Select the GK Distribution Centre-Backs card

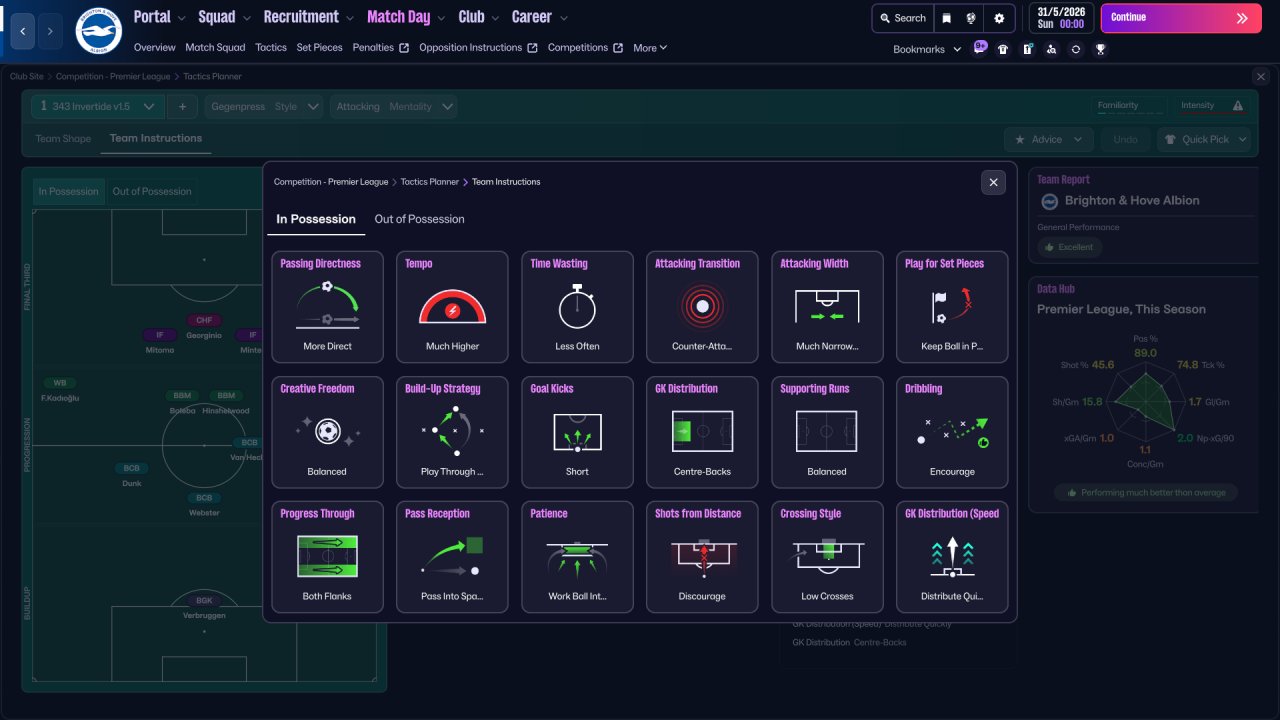(x=702, y=432)
